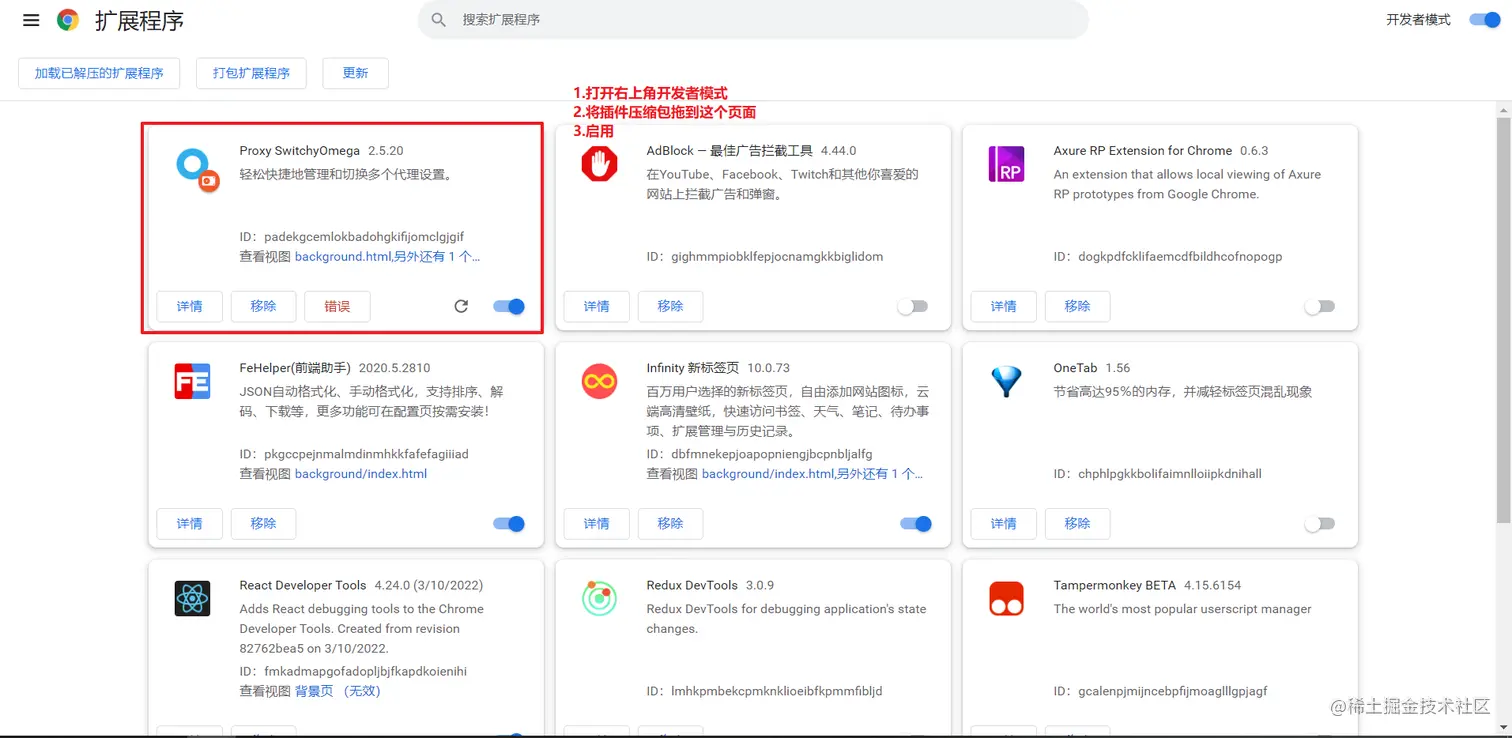
Task: Click 加载已解压的扩展程序 button
Action: 99,73
